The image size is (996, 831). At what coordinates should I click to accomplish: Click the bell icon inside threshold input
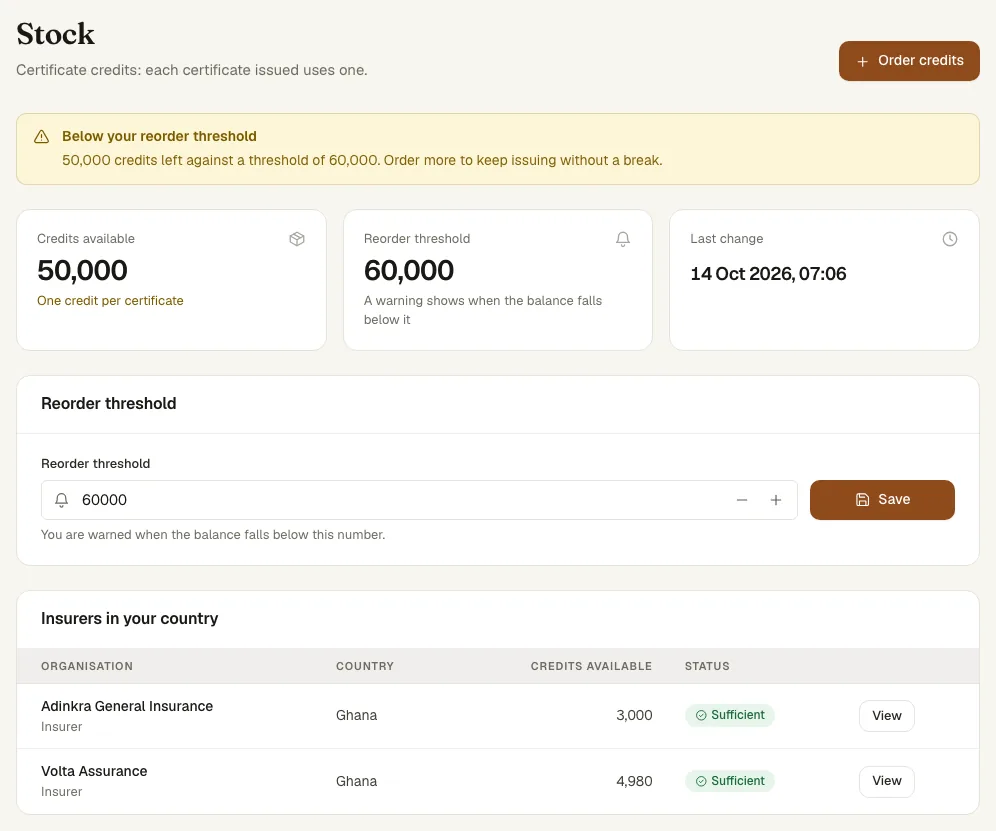click(62, 500)
